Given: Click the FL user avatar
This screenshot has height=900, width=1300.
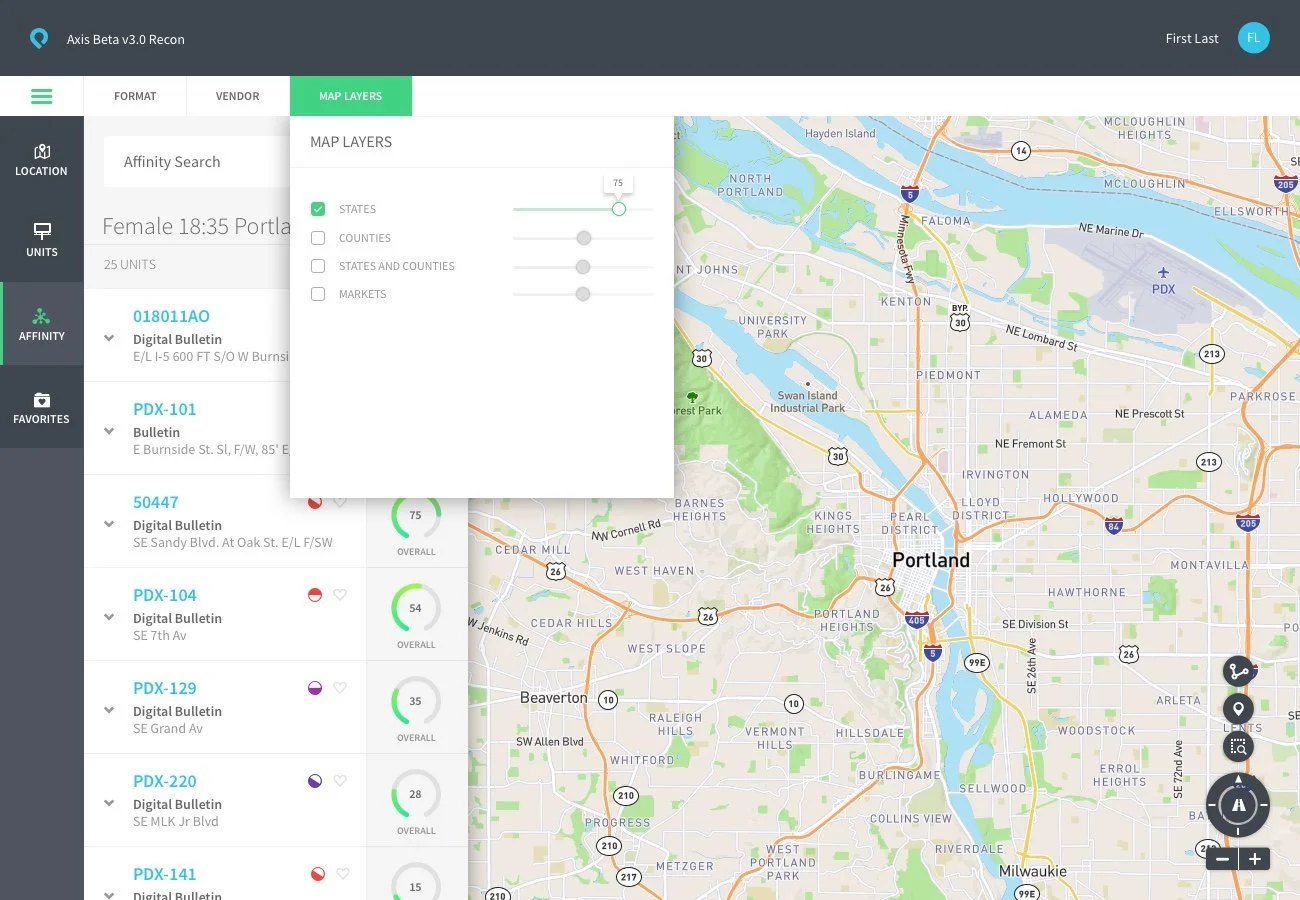Looking at the screenshot, I should pyautogui.click(x=1253, y=38).
